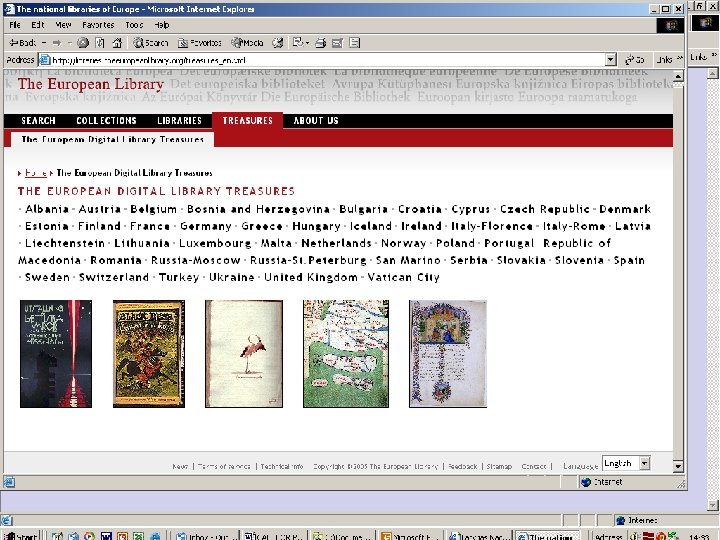
Task: Open the illuminated manuscript thumbnail
Action: pyautogui.click(x=448, y=354)
